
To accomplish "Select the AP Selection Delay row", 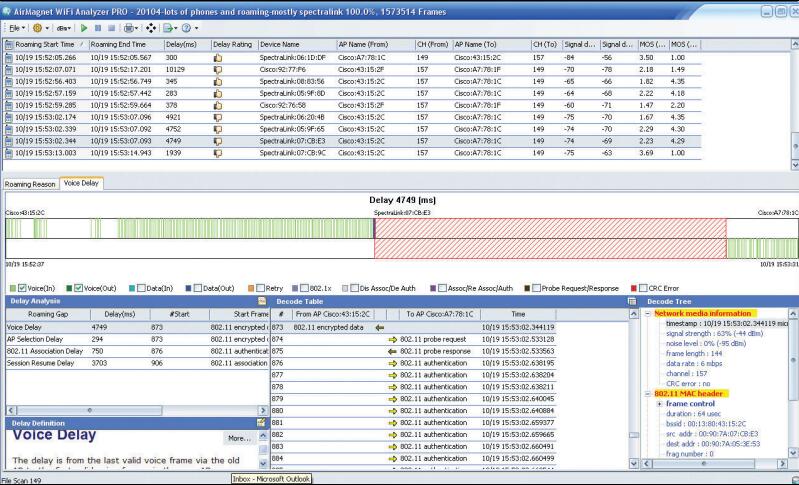I will click(137, 339).
